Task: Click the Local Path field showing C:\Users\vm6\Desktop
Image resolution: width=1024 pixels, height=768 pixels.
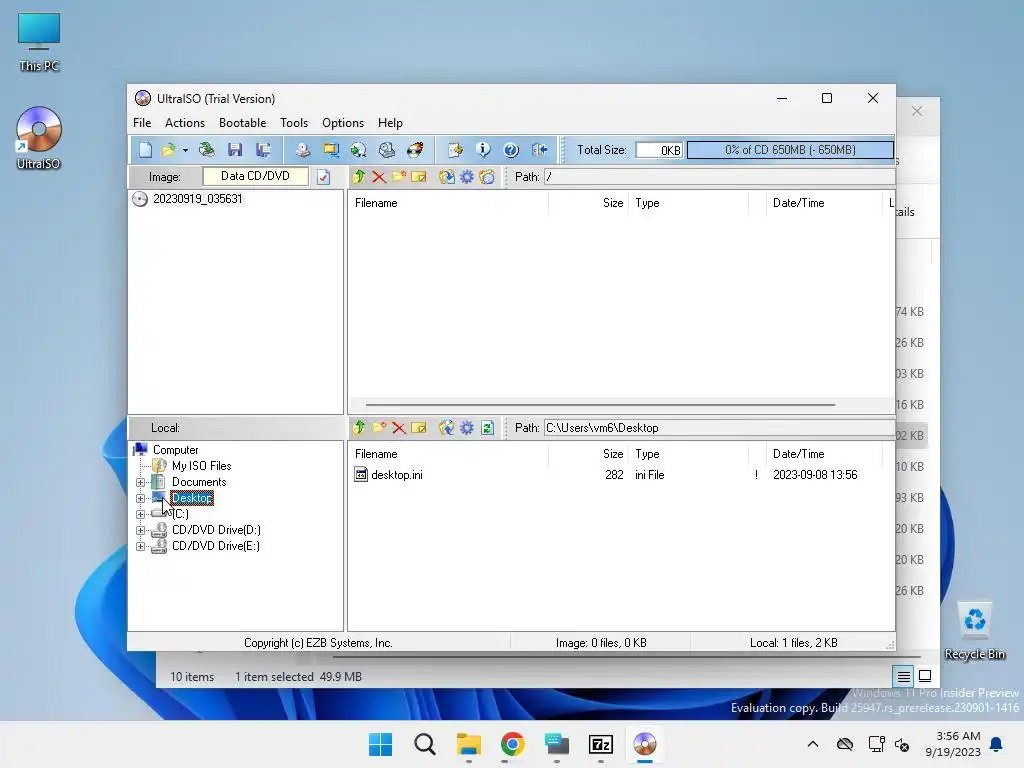Action: [720, 428]
